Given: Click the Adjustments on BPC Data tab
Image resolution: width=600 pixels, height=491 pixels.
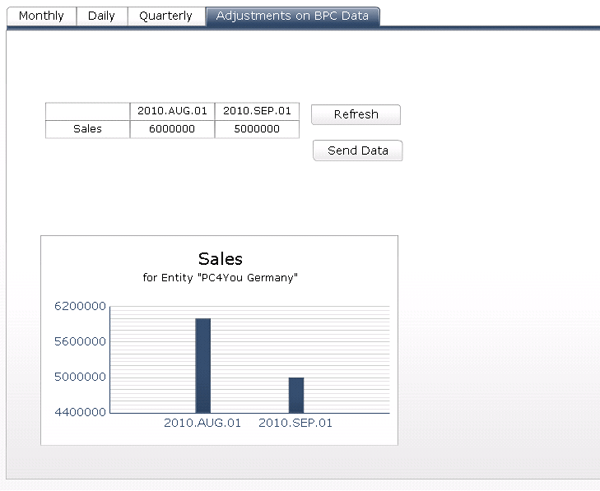Looking at the screenshot, I should pyautogui.click(x=292, y=16).
